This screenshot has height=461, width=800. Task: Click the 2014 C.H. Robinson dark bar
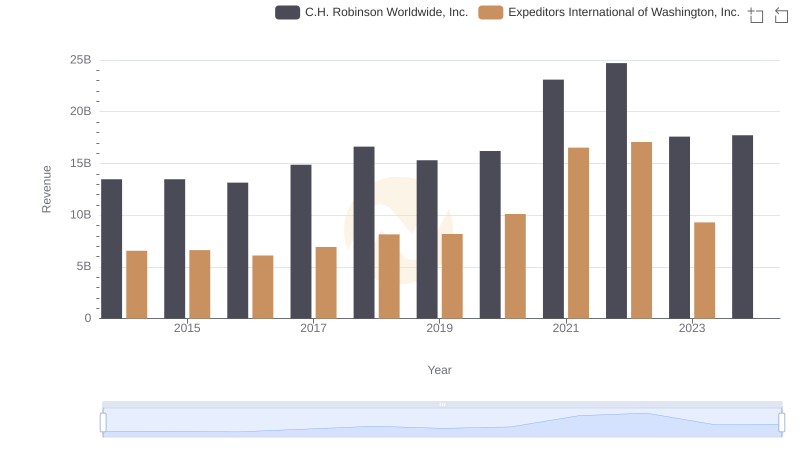(112, 249)
